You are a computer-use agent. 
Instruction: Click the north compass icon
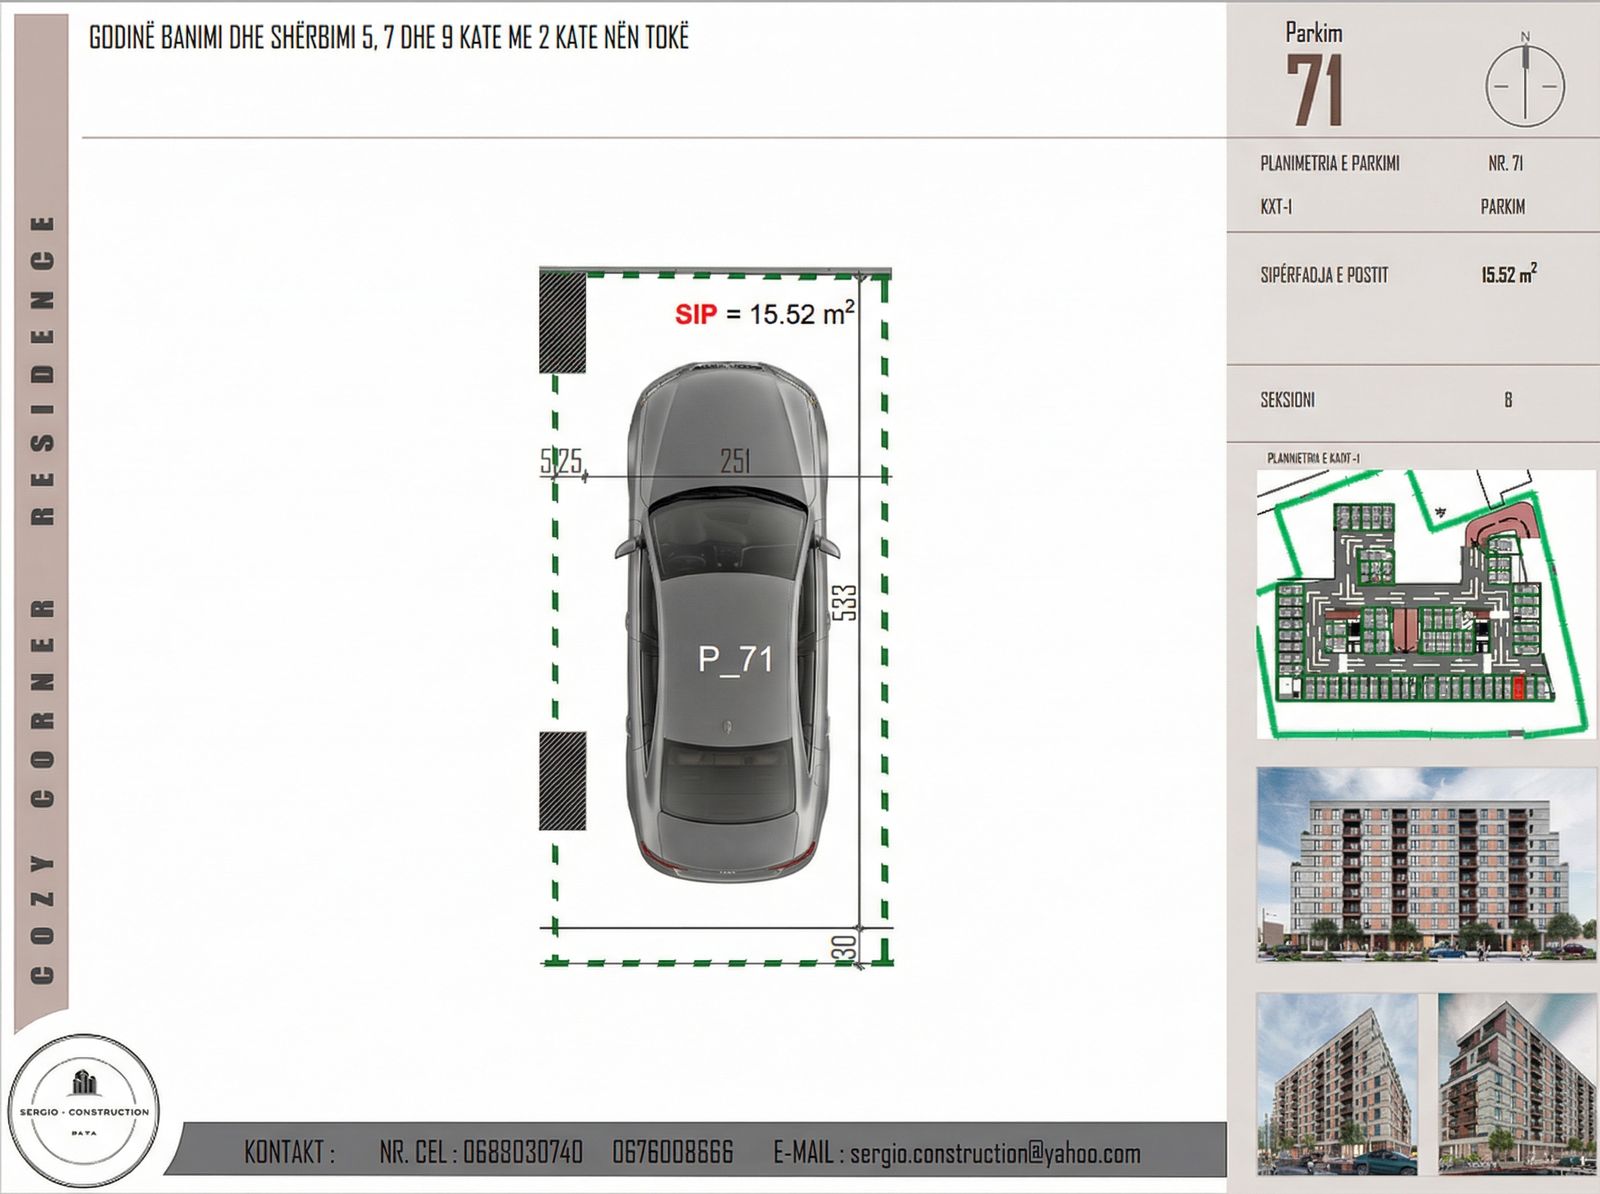pos(1525,83)
